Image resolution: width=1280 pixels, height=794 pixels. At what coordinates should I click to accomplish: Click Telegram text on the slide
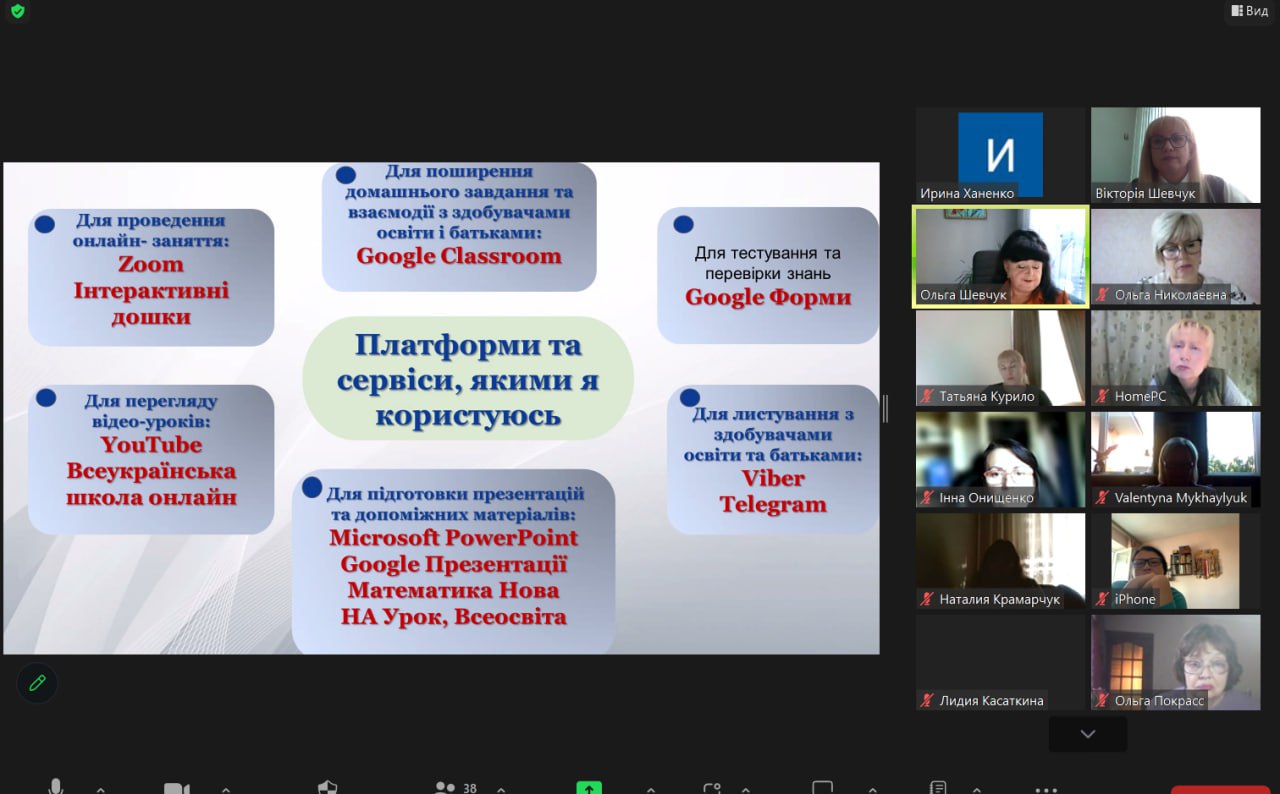(x=773, y=504)
